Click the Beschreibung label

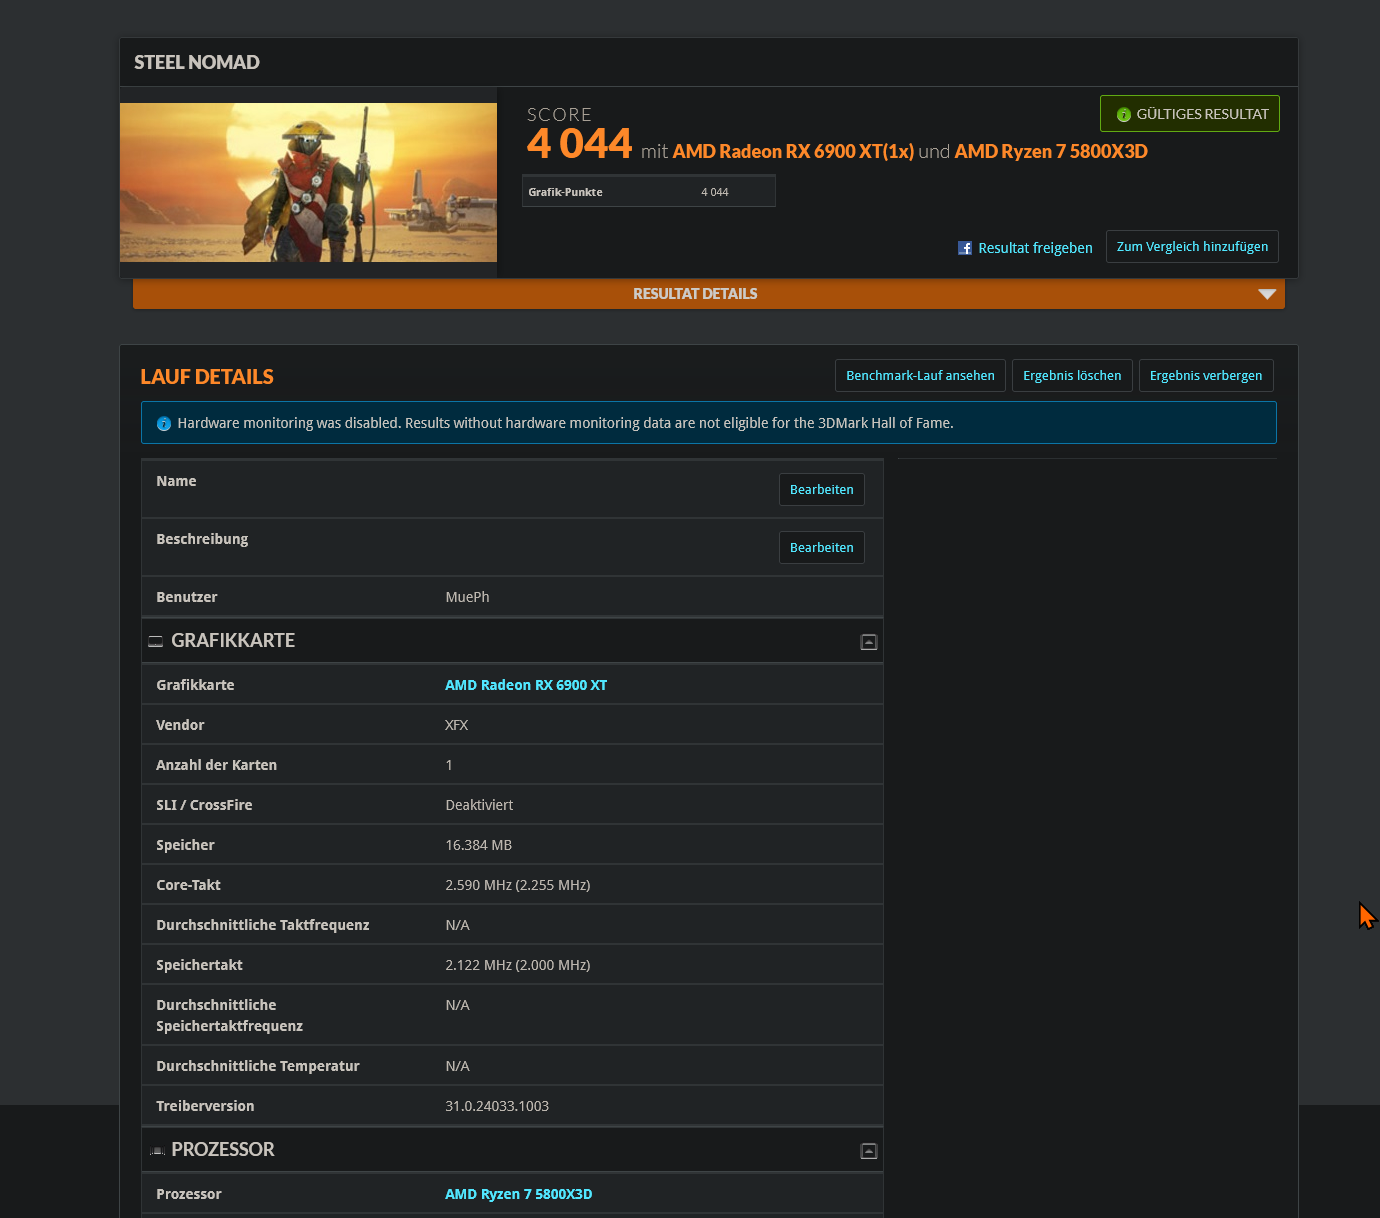tap(202, 539)
